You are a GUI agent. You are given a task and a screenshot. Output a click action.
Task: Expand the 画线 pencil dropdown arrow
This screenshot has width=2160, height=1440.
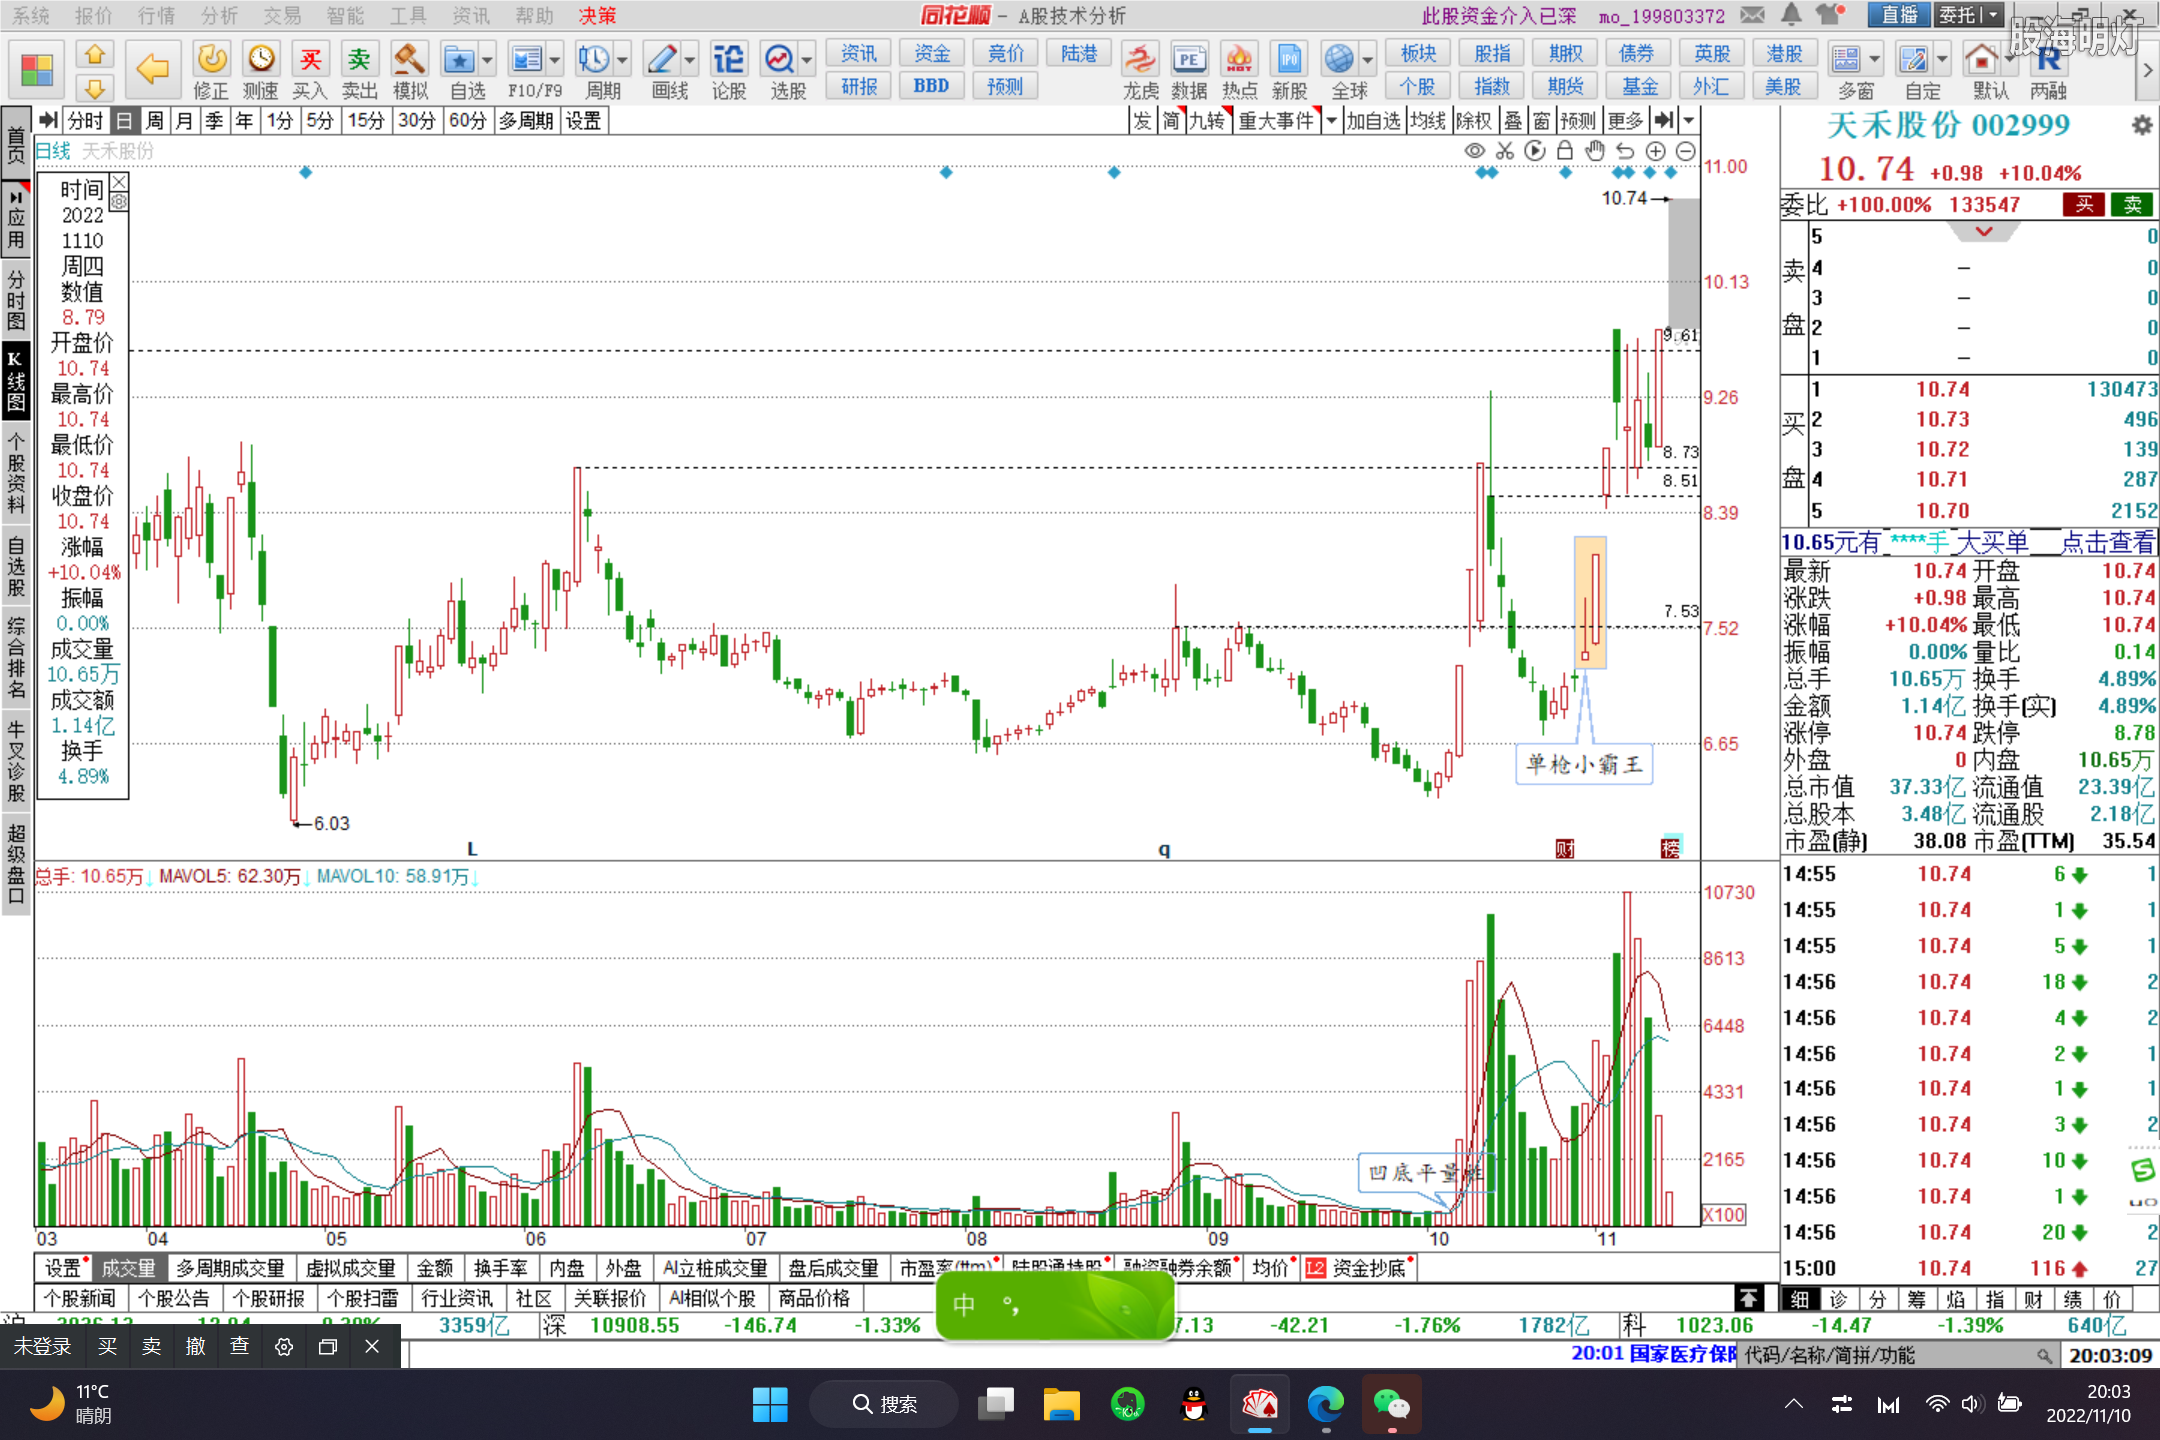(690, 60)
